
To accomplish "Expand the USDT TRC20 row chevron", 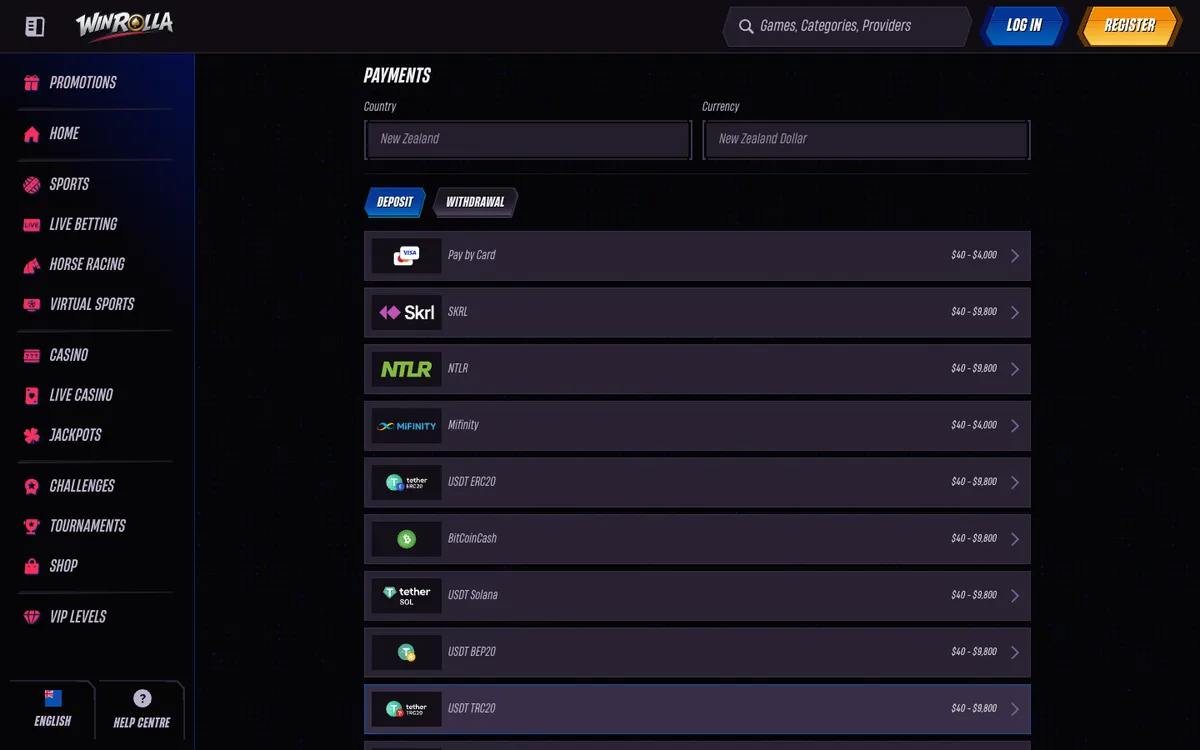I will point(1015,709).
